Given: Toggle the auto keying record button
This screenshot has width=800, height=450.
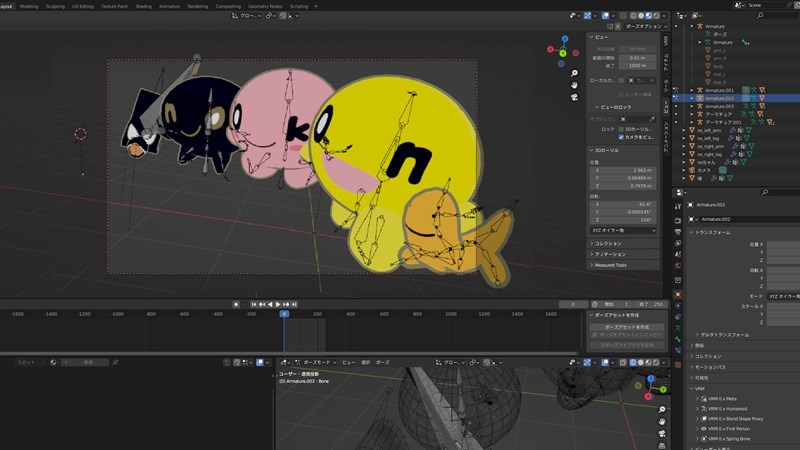Looking at the screenshot, I should tap(236, 304).
